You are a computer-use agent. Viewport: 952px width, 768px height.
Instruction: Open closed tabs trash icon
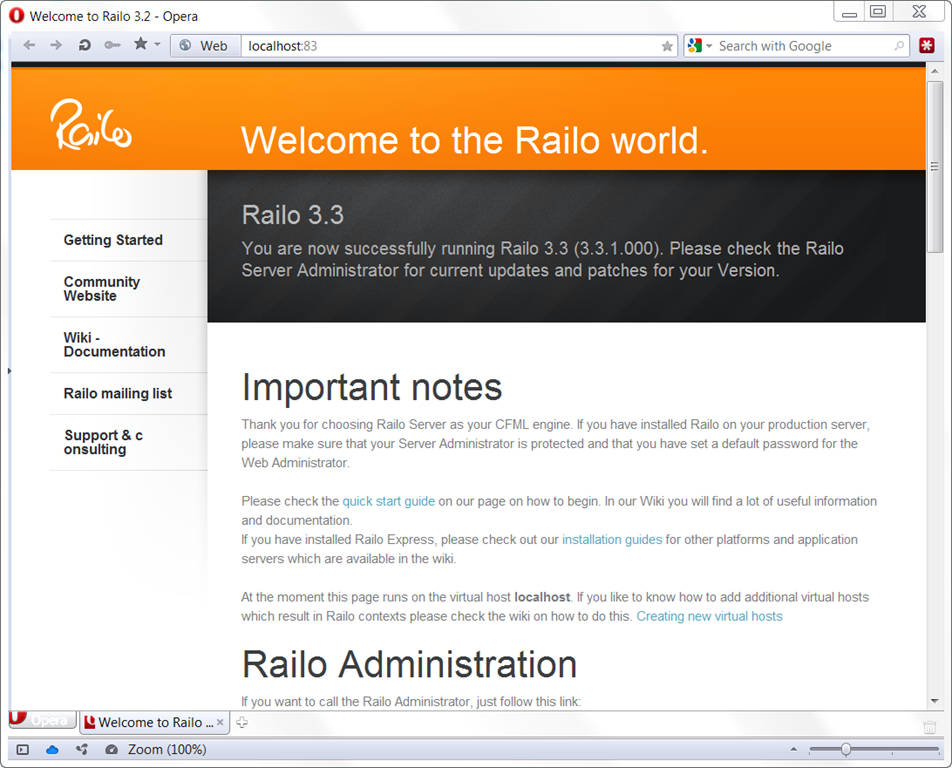pos(929,726)
